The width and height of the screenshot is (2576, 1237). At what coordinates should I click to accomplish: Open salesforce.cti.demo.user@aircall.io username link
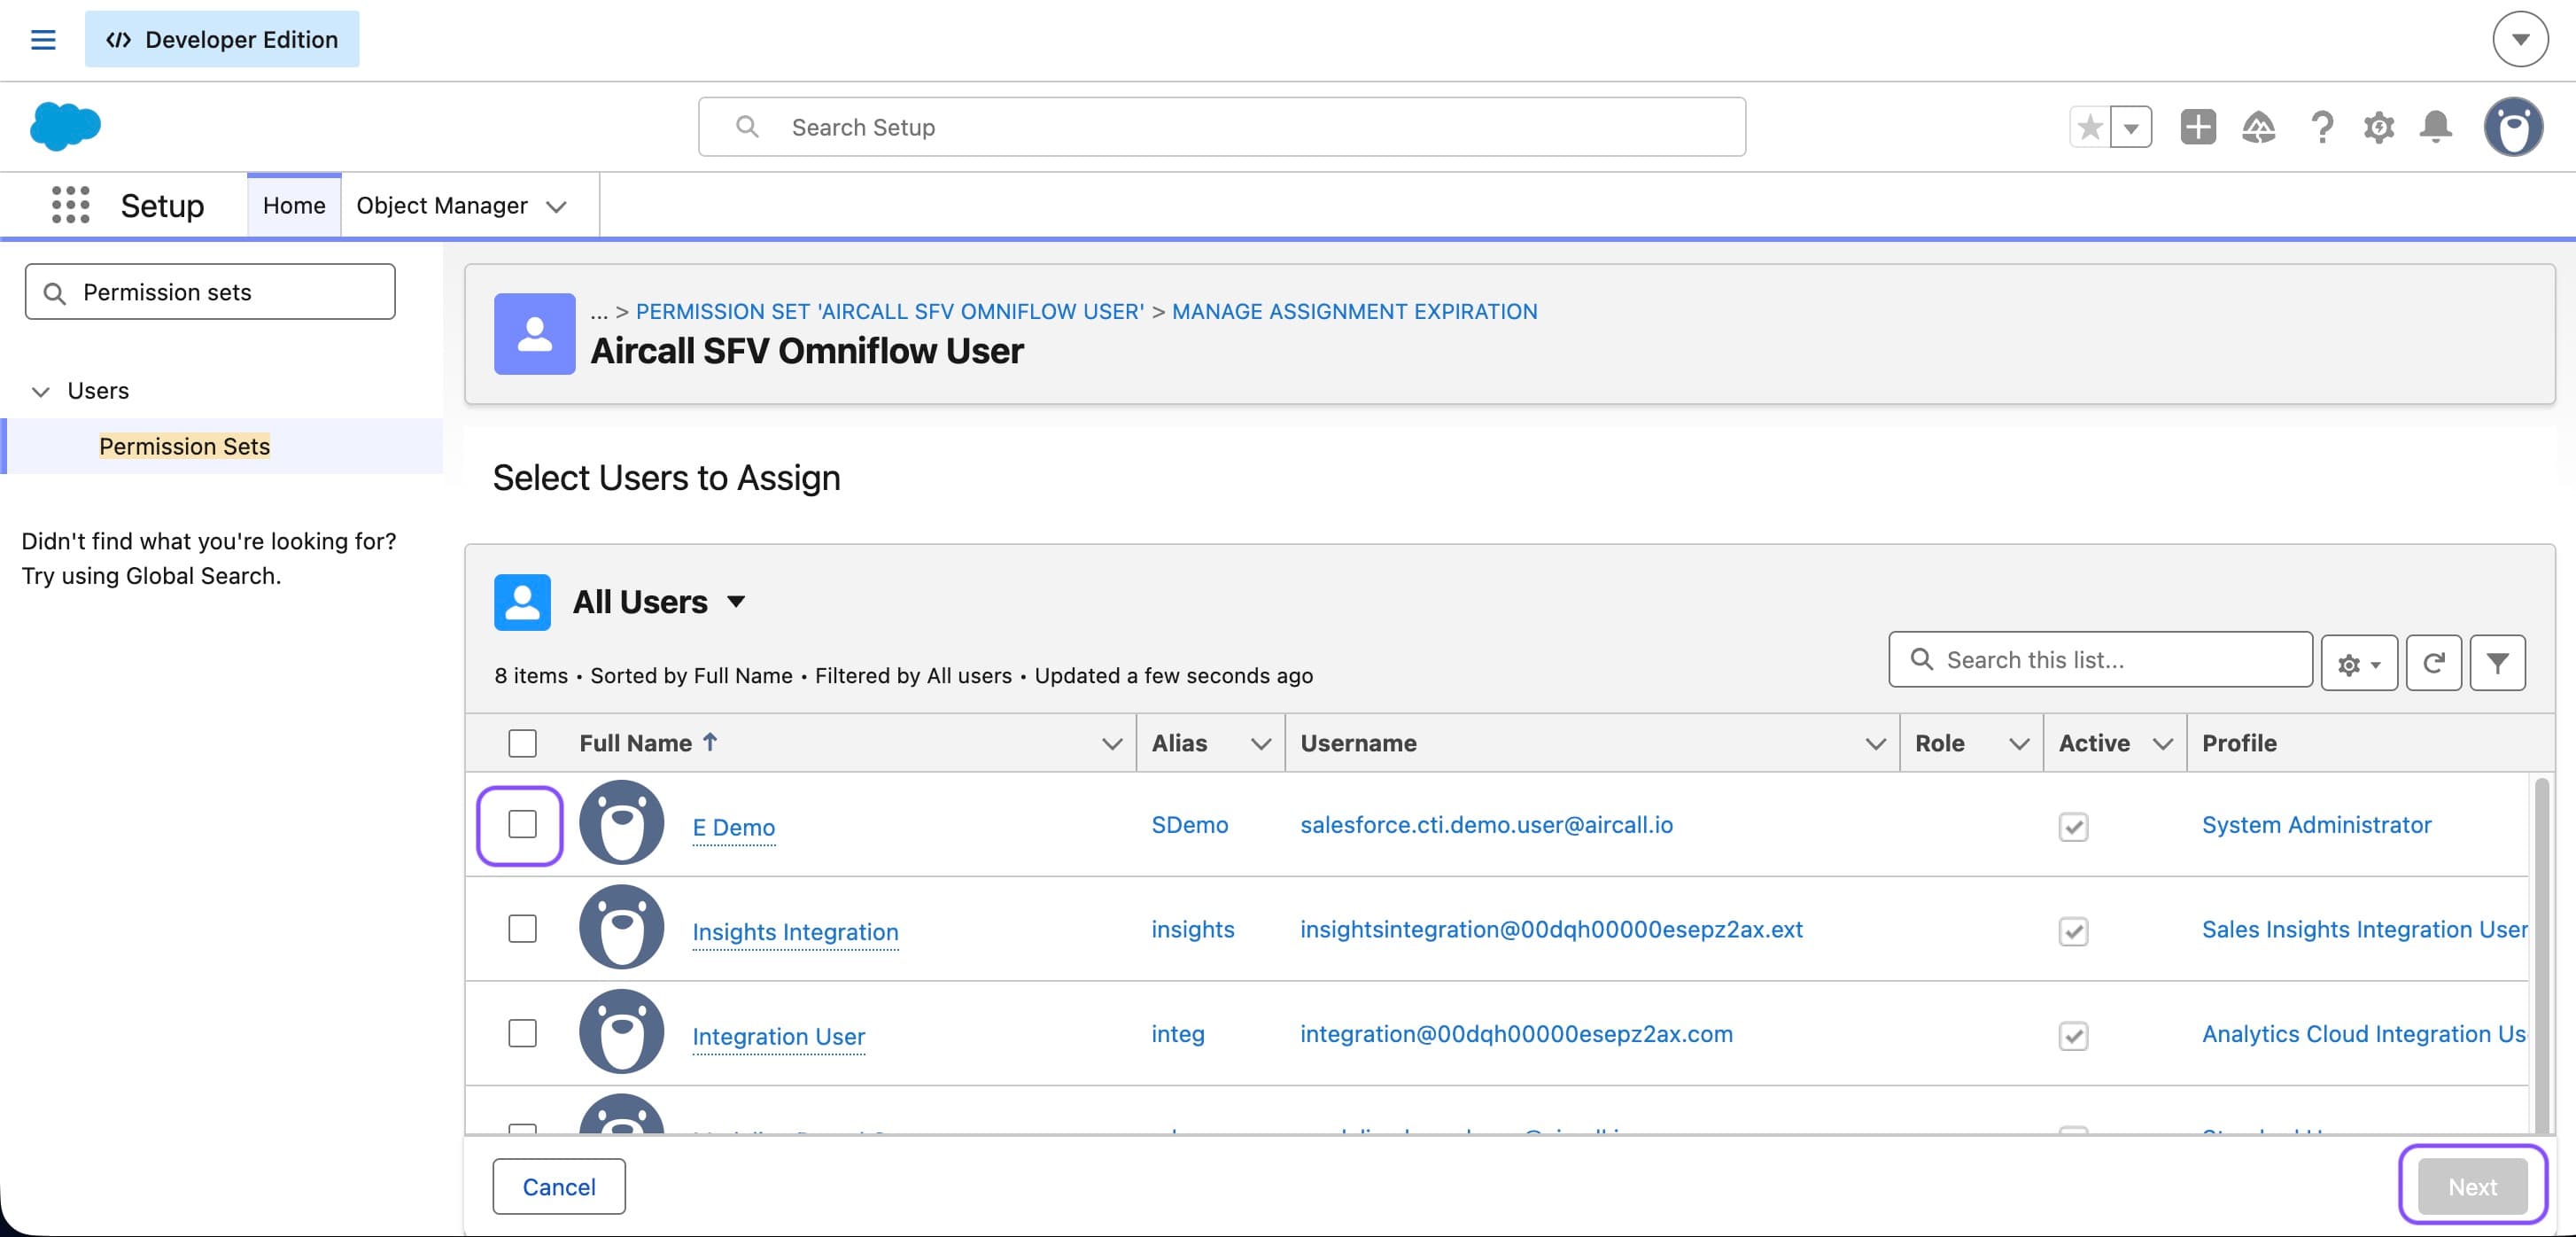click(x=1487, y=825)
